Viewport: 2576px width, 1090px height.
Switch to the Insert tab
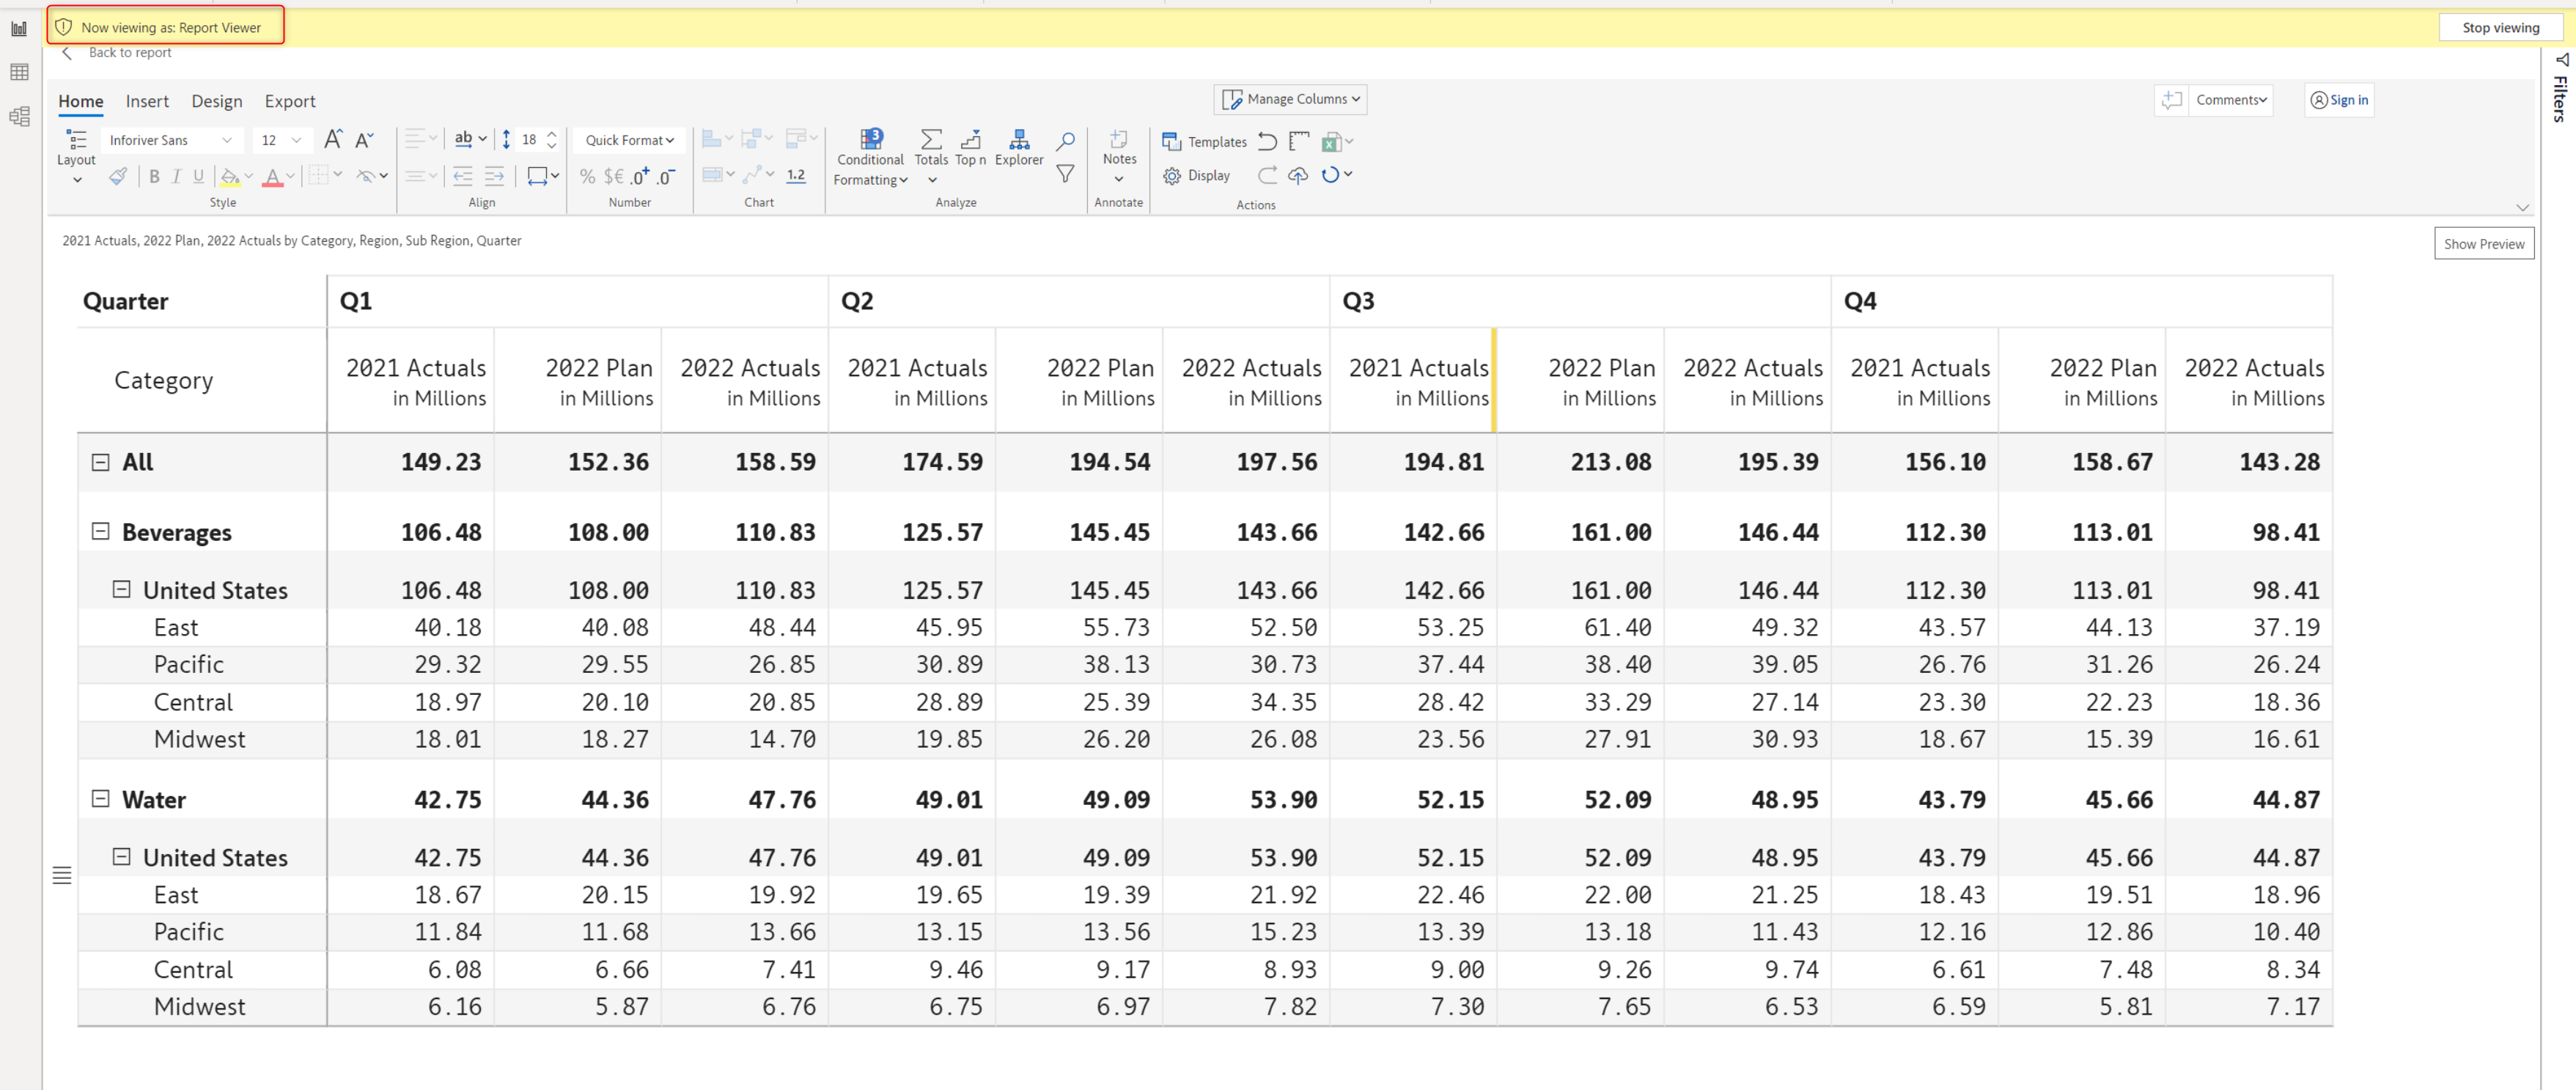click(x=147, y=101)
